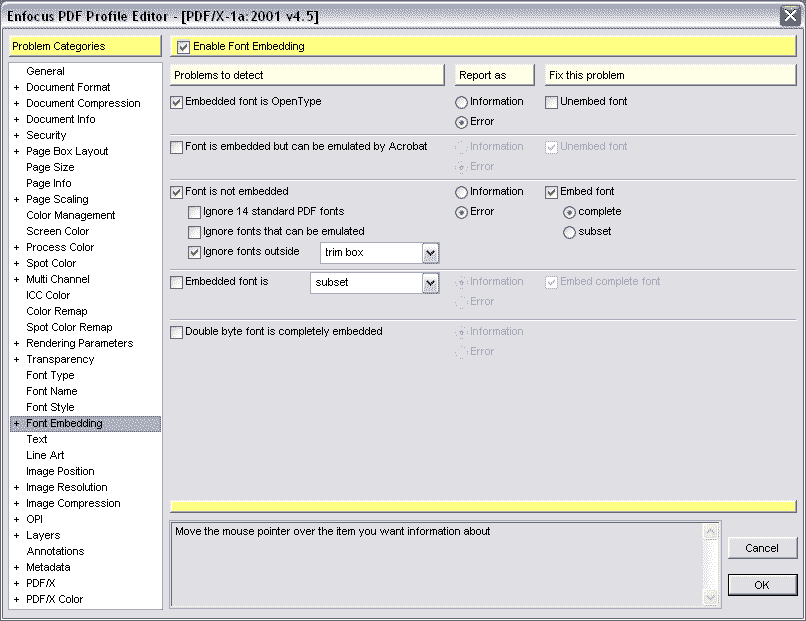Expand the Image Resolution category

tap(16, 487)
